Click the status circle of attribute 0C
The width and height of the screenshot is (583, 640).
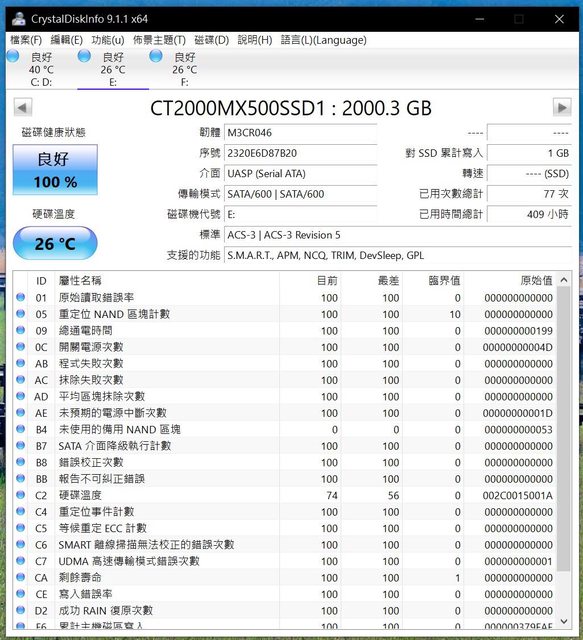pyautogui.click(x=20, y=347)
